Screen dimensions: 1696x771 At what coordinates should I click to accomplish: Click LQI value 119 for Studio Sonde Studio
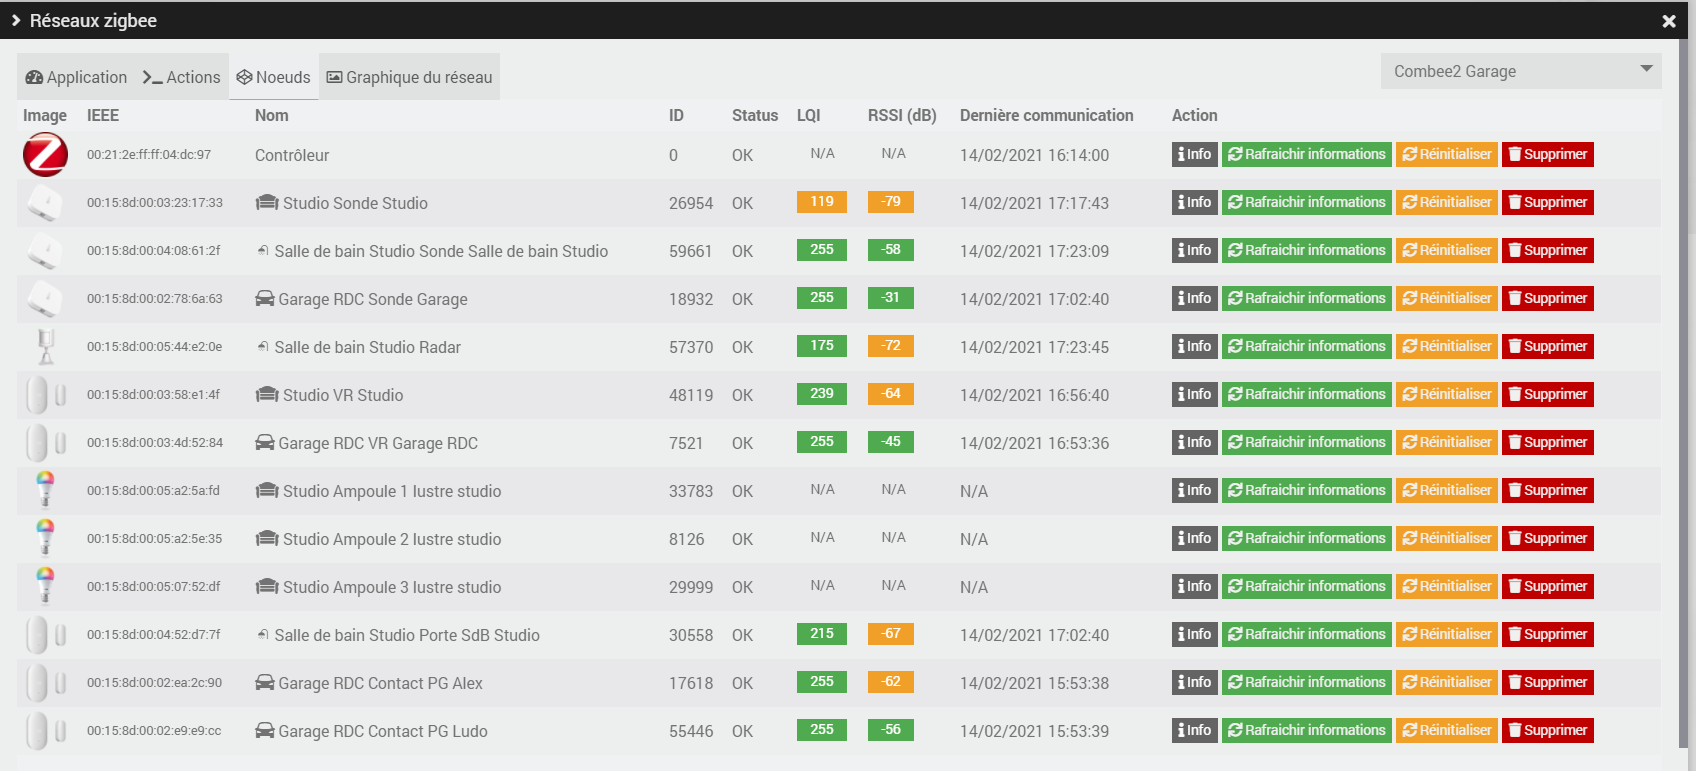(x=822, y=202)
